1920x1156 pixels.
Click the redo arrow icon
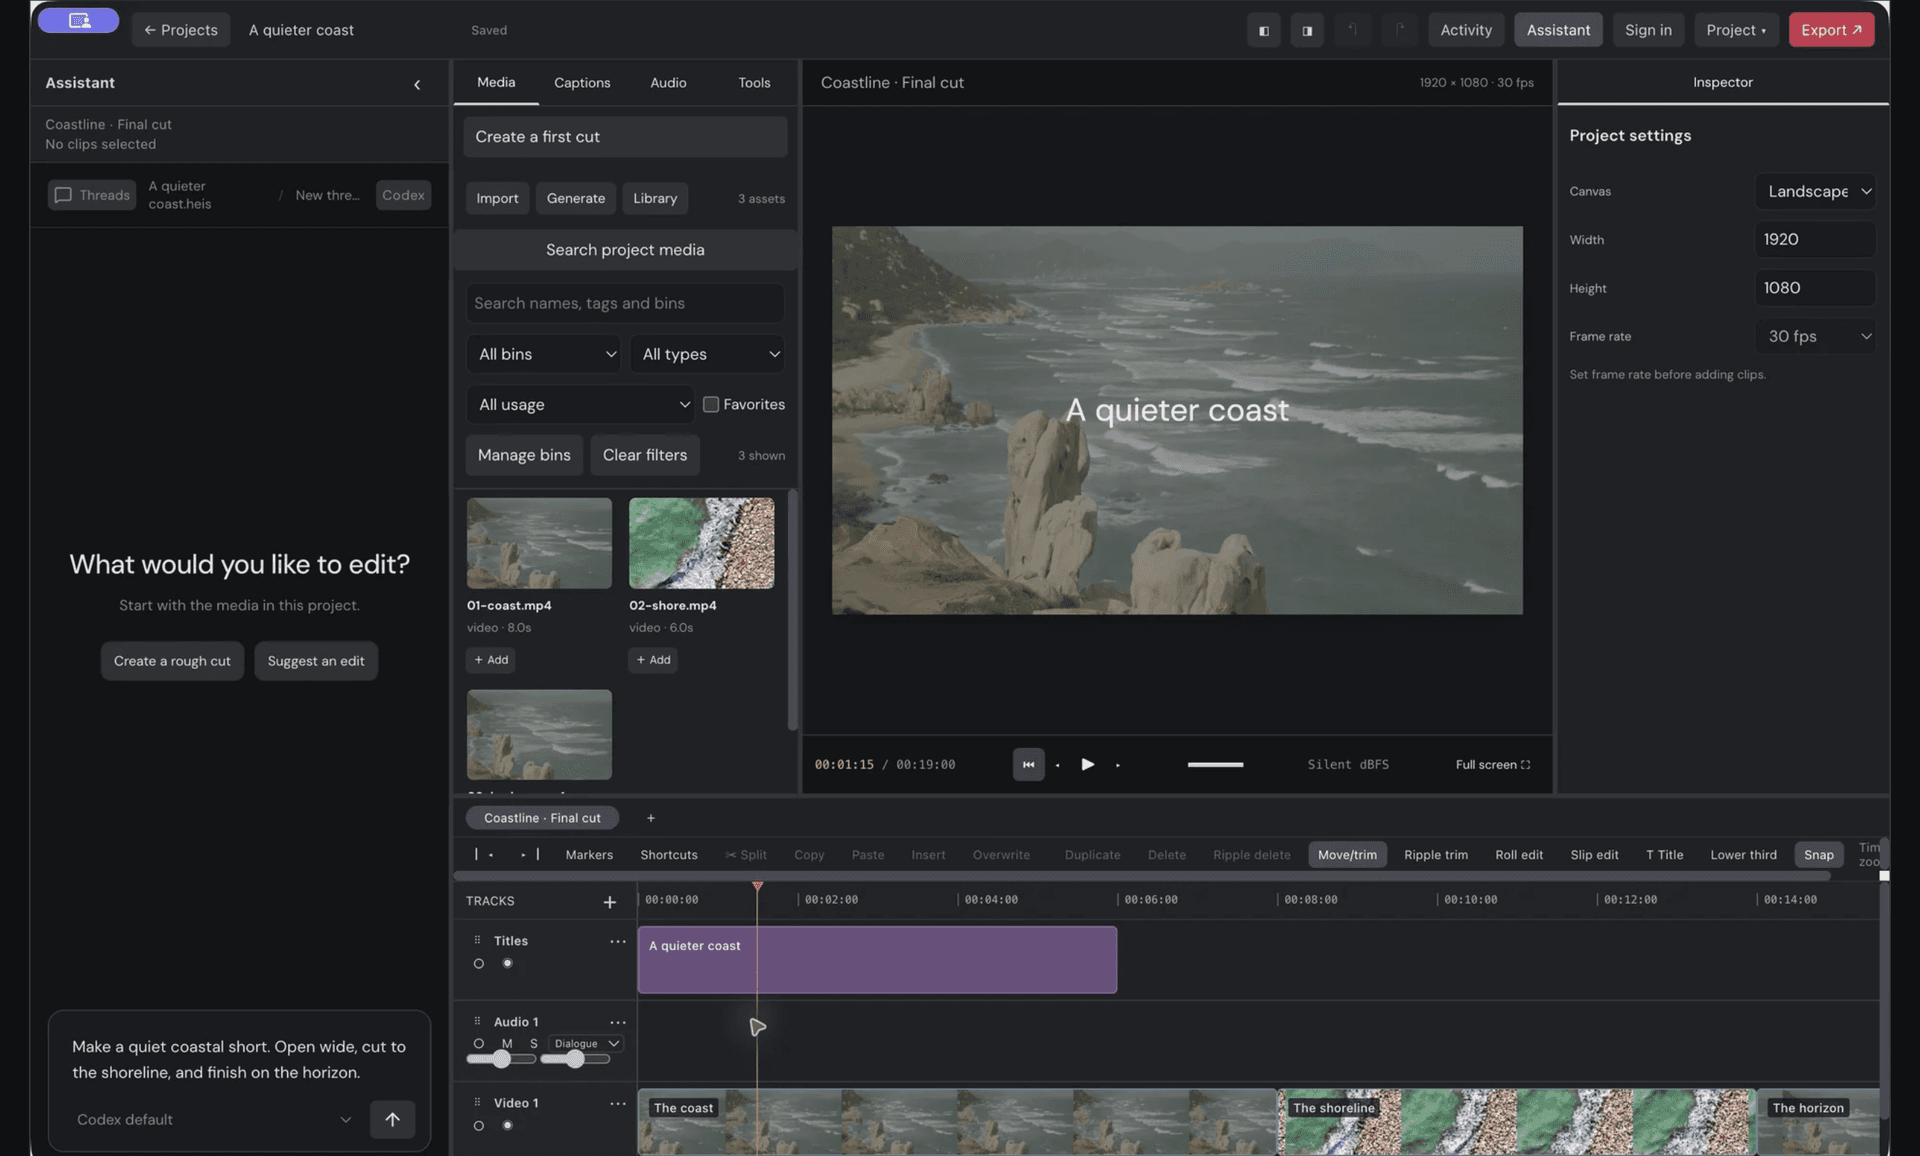click(1400, 30)
